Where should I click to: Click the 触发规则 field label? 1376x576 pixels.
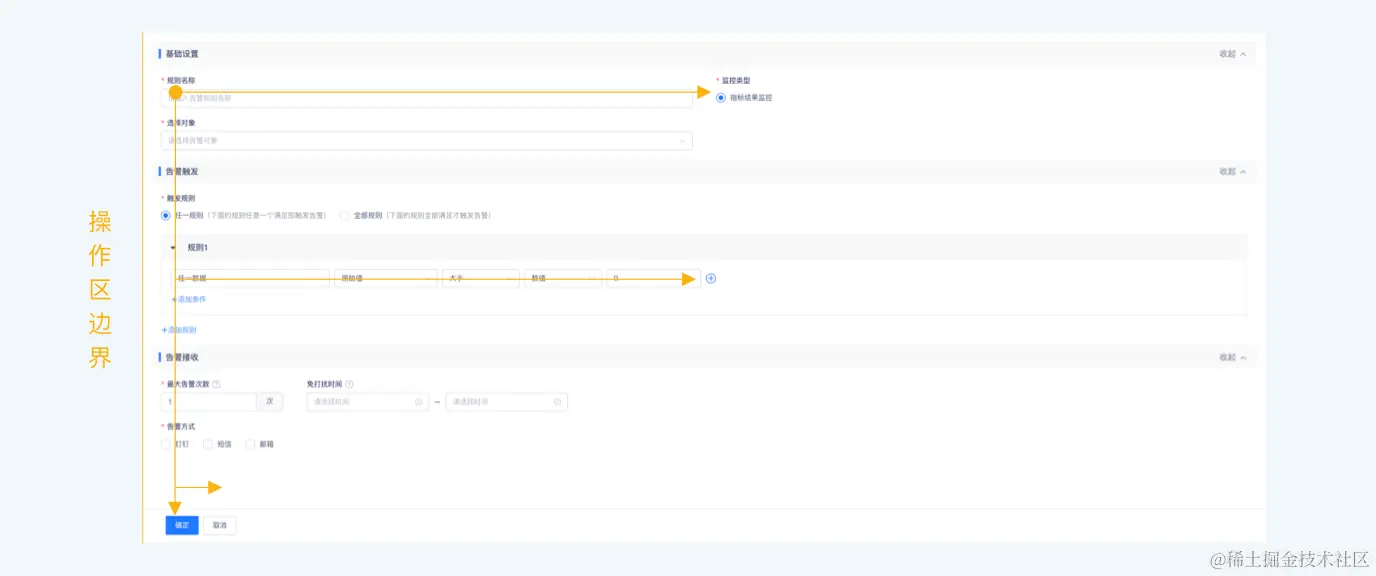[181, 198]
